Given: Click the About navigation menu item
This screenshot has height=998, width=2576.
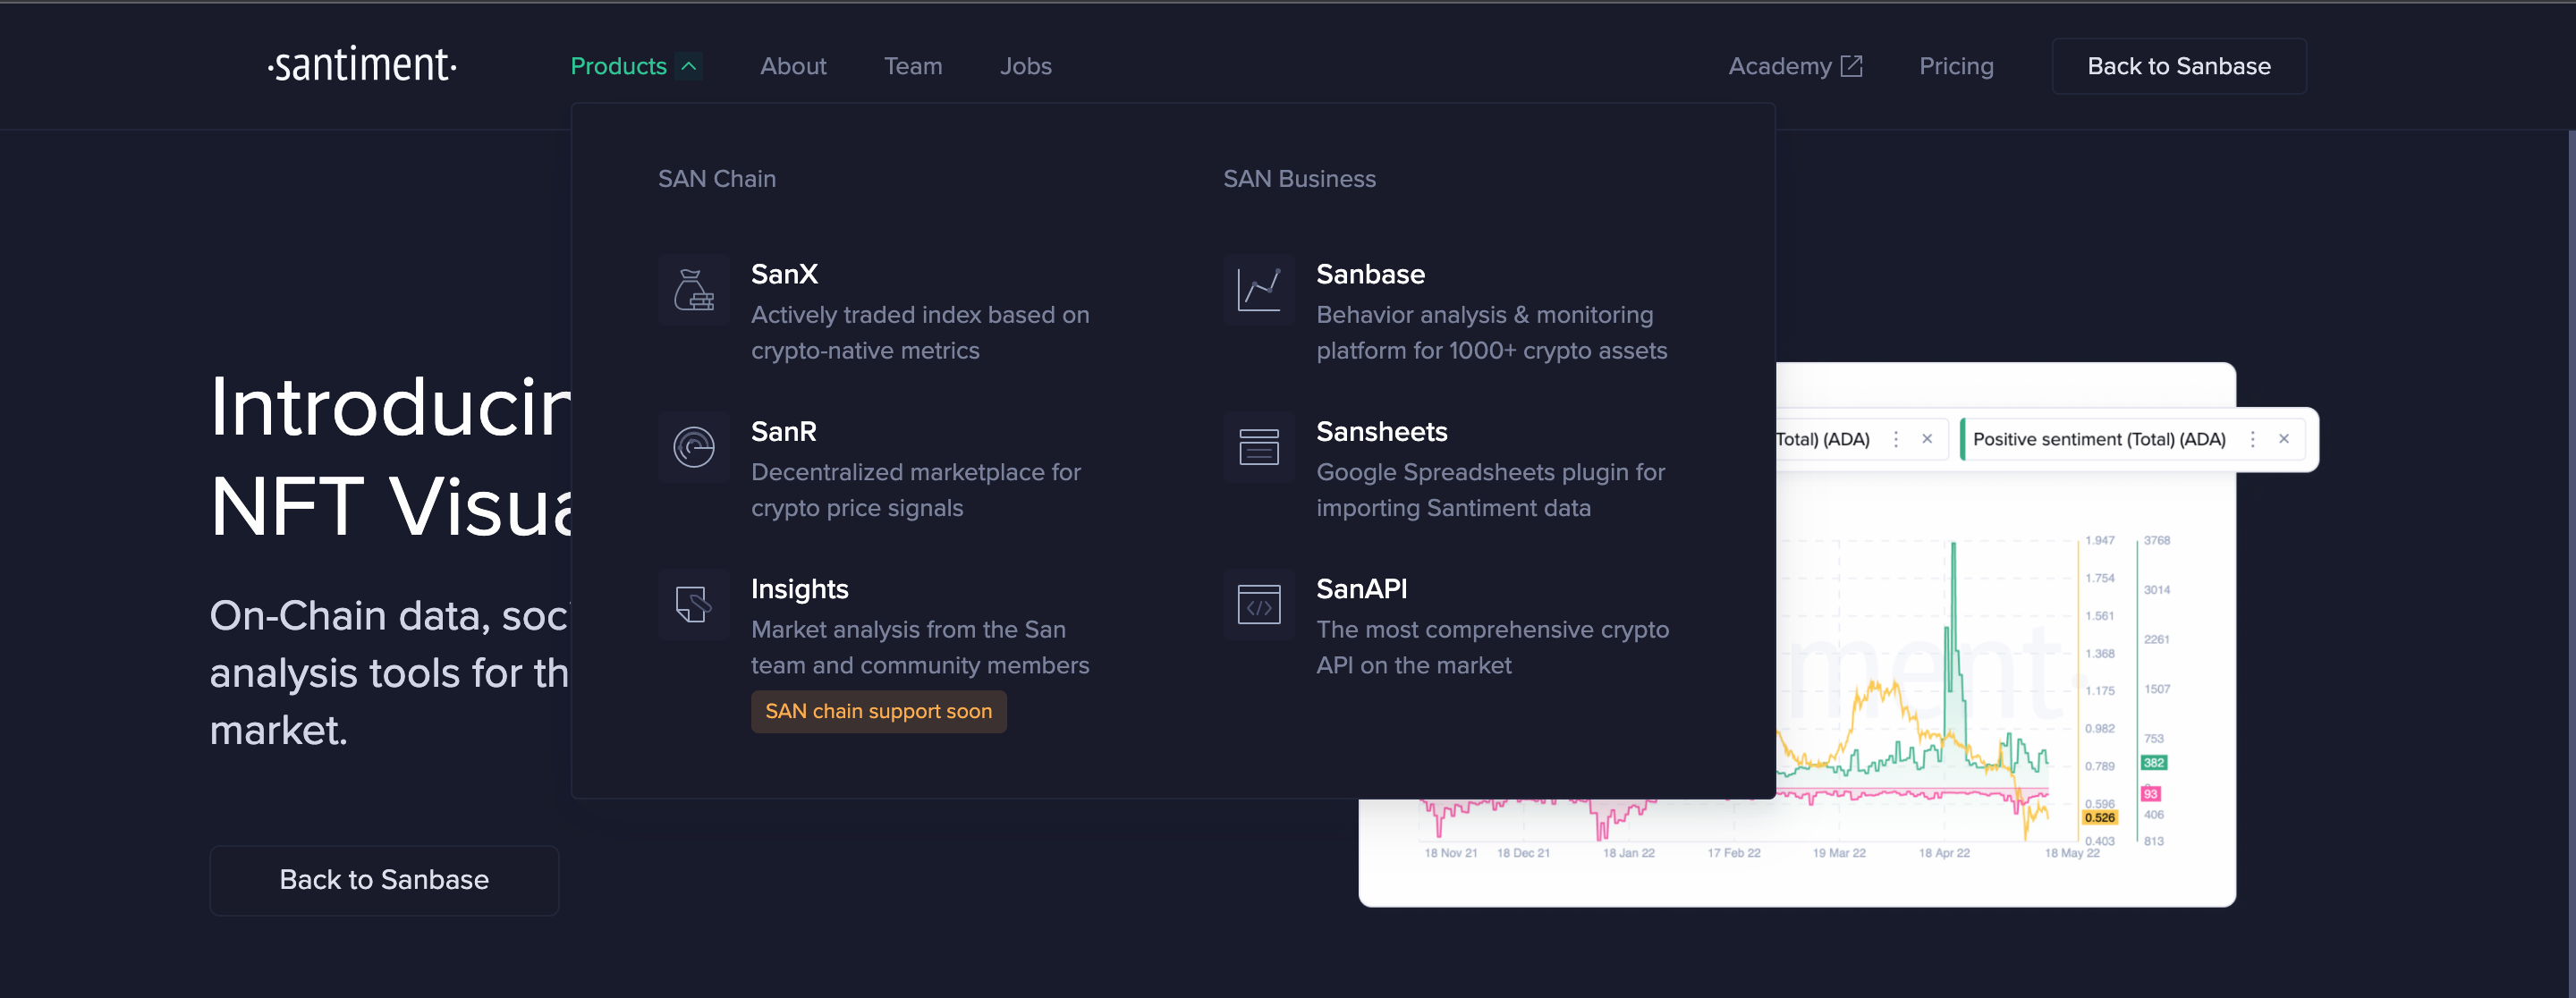Looking at the screenshot, I should pyautogui.click(x=792, y=65).
